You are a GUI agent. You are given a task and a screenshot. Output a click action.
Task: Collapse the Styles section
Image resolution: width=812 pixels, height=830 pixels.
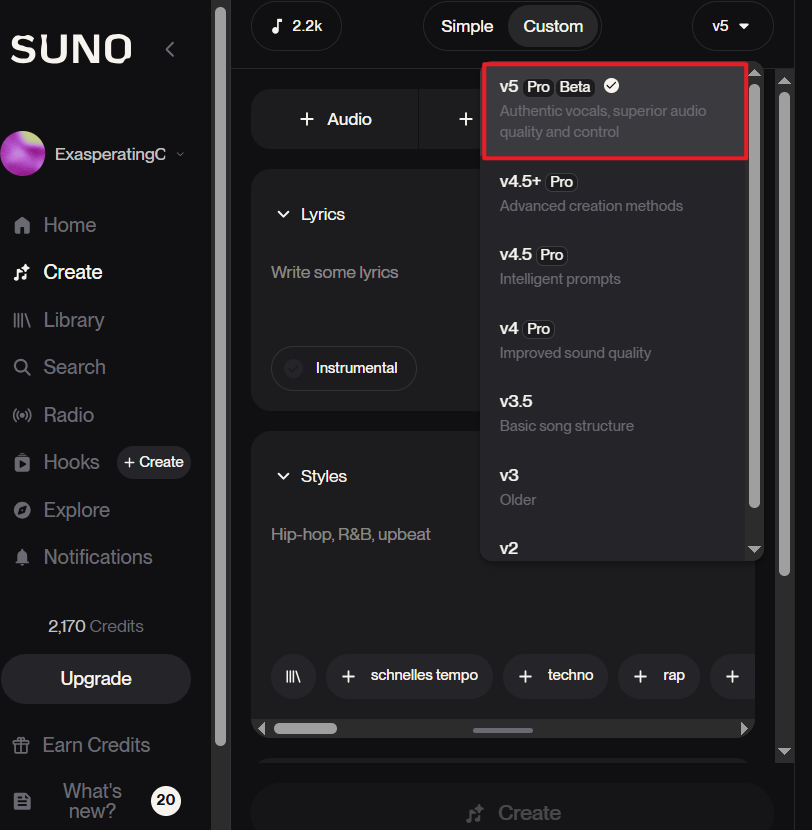(x=283, y=476)
